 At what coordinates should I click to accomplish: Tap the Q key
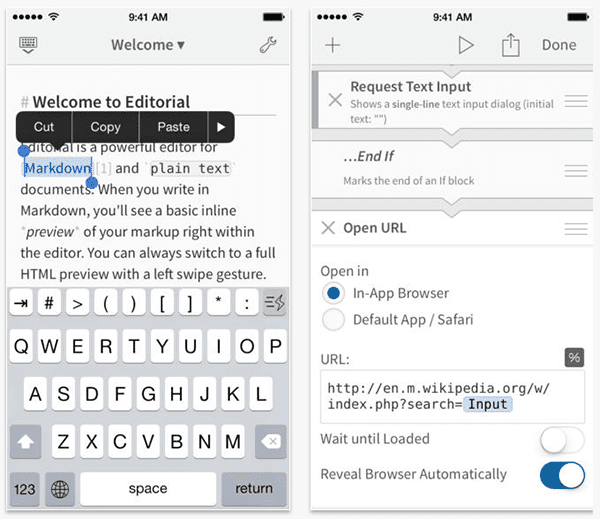(21, 346)
